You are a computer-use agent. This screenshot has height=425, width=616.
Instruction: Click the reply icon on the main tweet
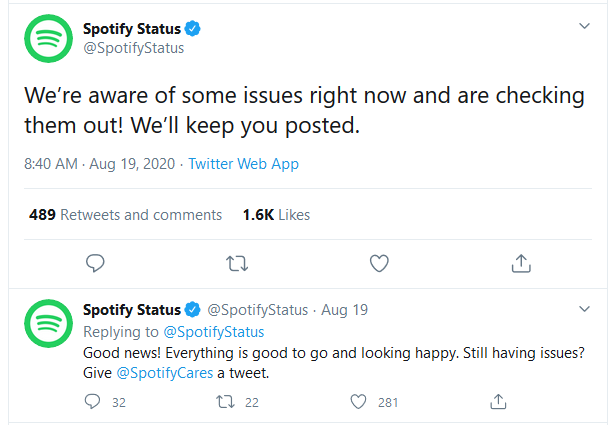coord(95,263)
